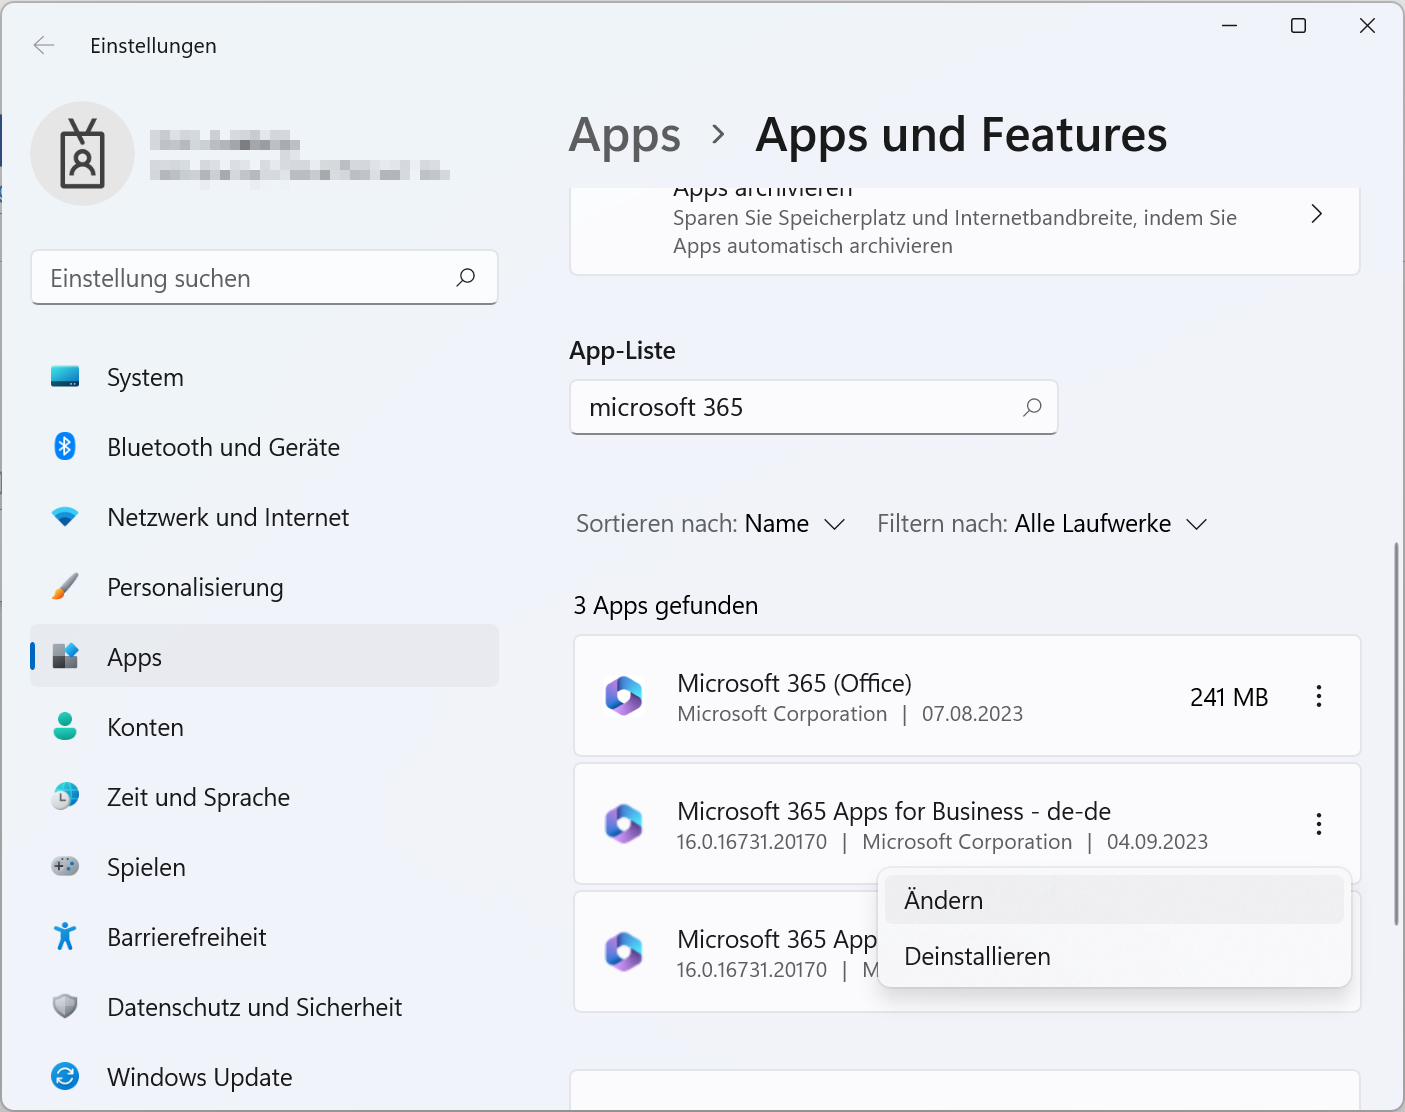Go to Bluetooth und Geräte
The image size is (1405, 1112).
pos(265,447)
